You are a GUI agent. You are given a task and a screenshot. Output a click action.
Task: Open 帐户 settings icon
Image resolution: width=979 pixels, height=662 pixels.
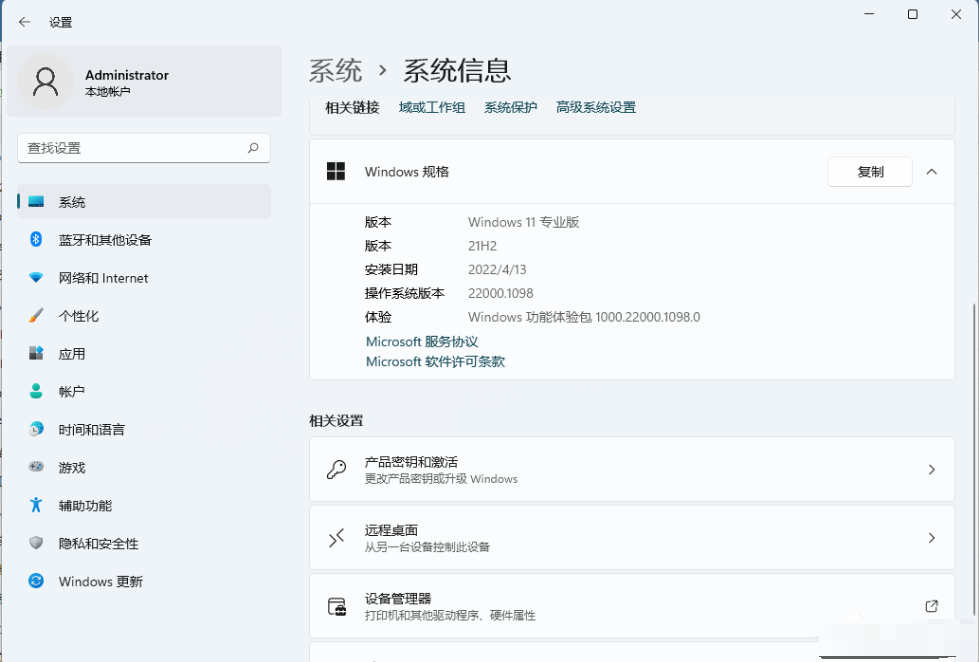click(x=35, y=391)
